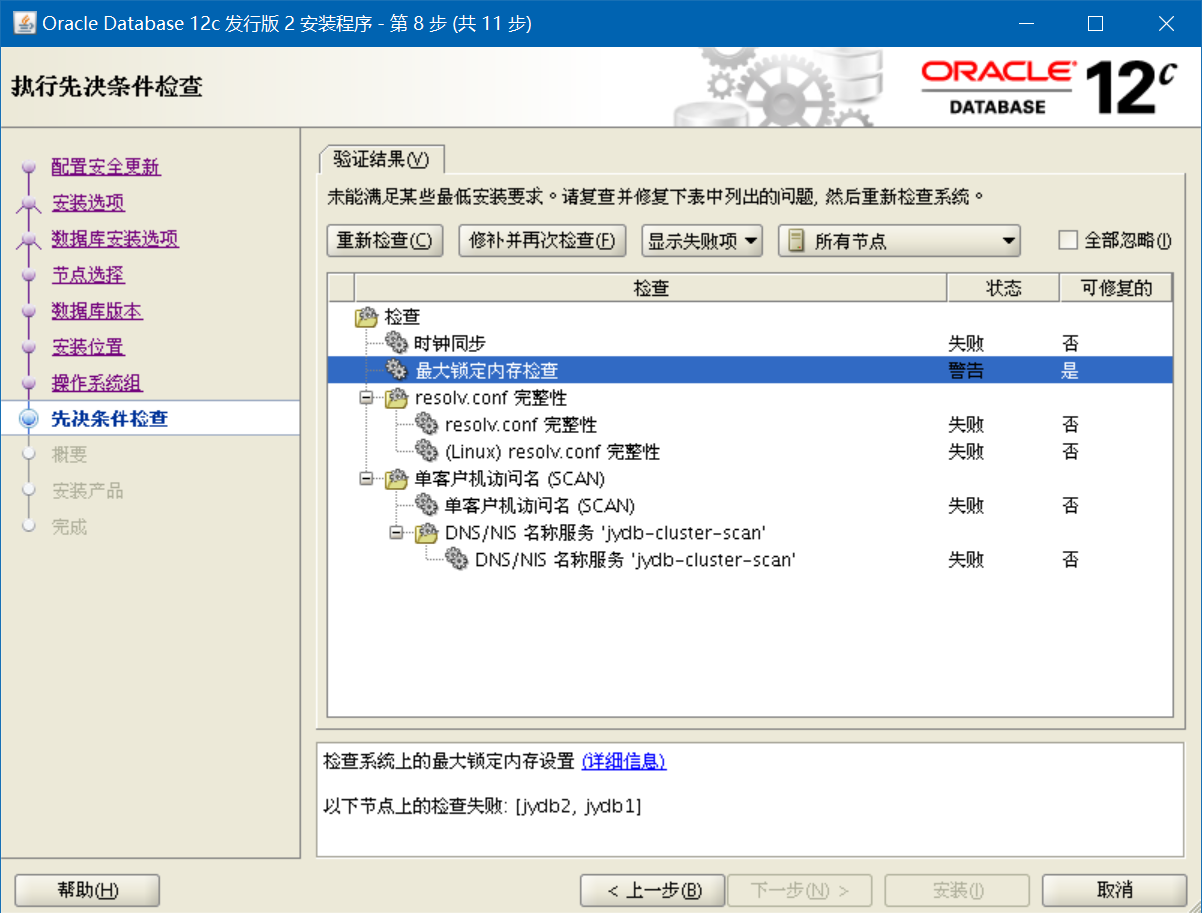Go to 数据库版本 step
1202x913 pixels.
(97, 311)
